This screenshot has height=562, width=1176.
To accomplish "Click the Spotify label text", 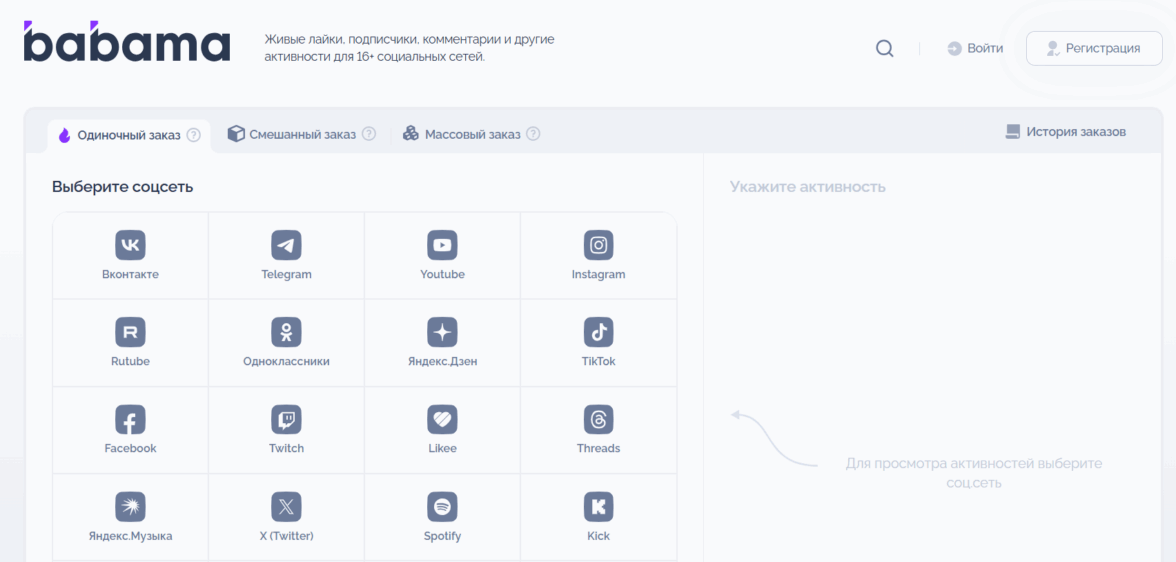I will (442, 536).
